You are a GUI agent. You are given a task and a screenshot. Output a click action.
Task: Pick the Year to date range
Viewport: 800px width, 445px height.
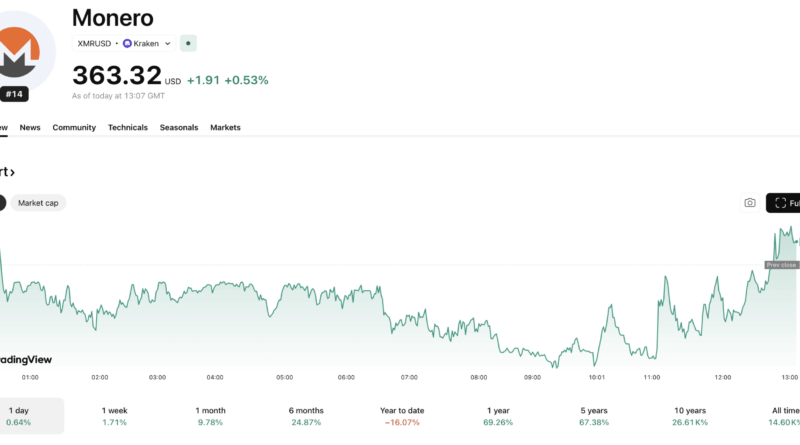402,416
